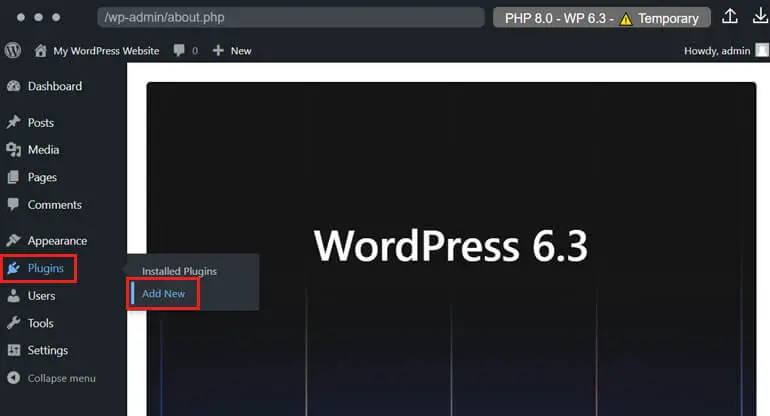770x416 pixels.
Task: Click Howdy, admin account link
Action: point(717,51)
